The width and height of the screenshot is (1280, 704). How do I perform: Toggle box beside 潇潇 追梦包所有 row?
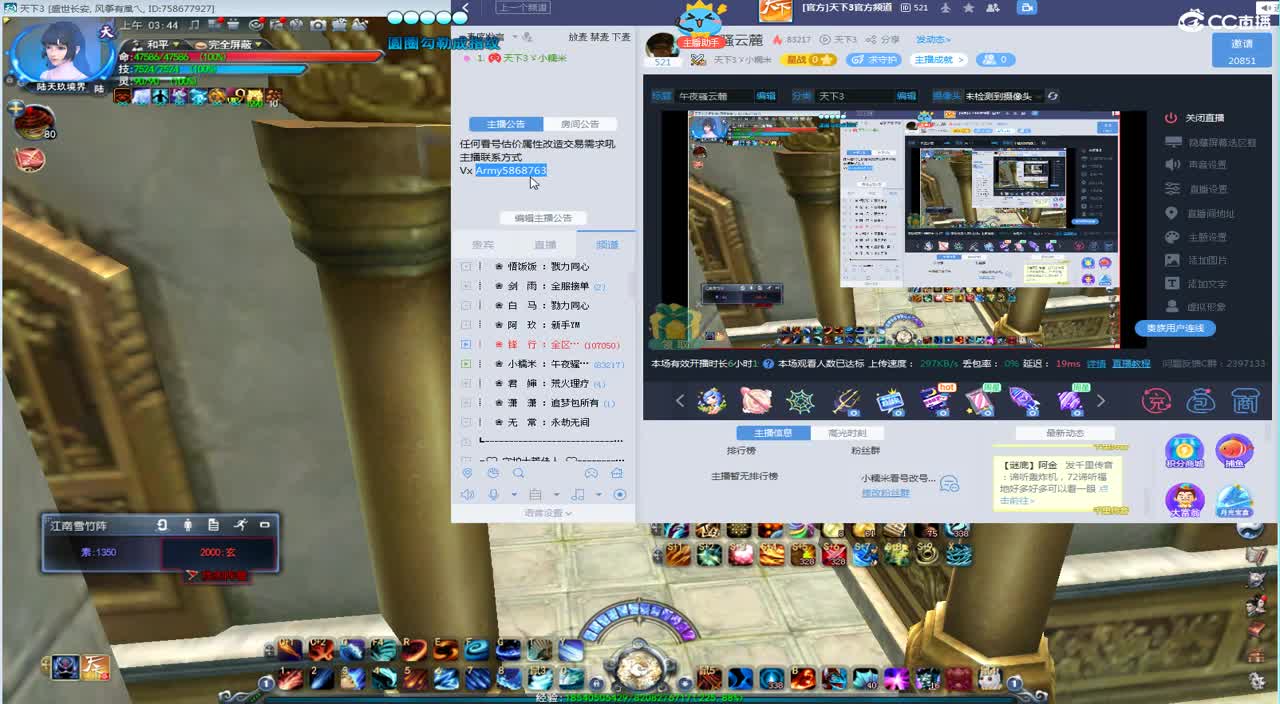pyautogui.click(x=466, y=403)
